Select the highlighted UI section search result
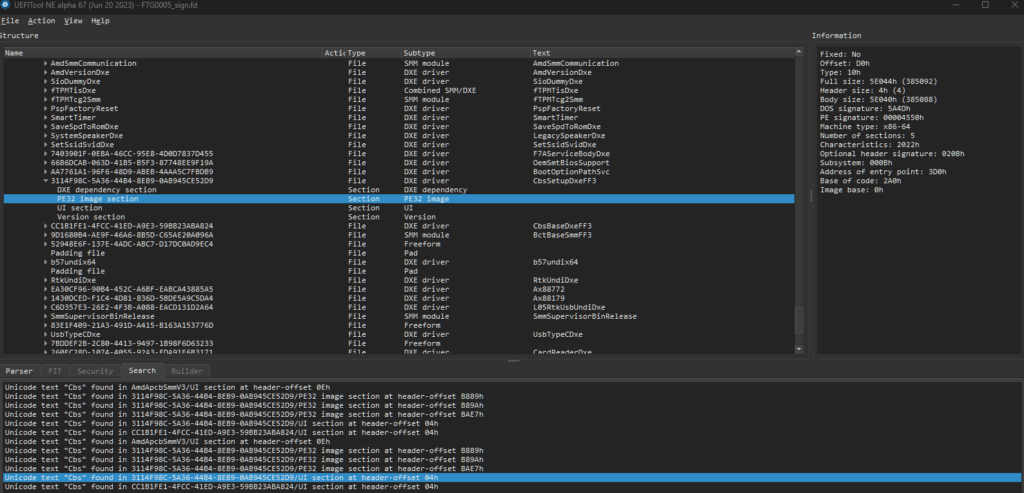The height and width of the screenshot is (493, 1024). coord(511,477)
